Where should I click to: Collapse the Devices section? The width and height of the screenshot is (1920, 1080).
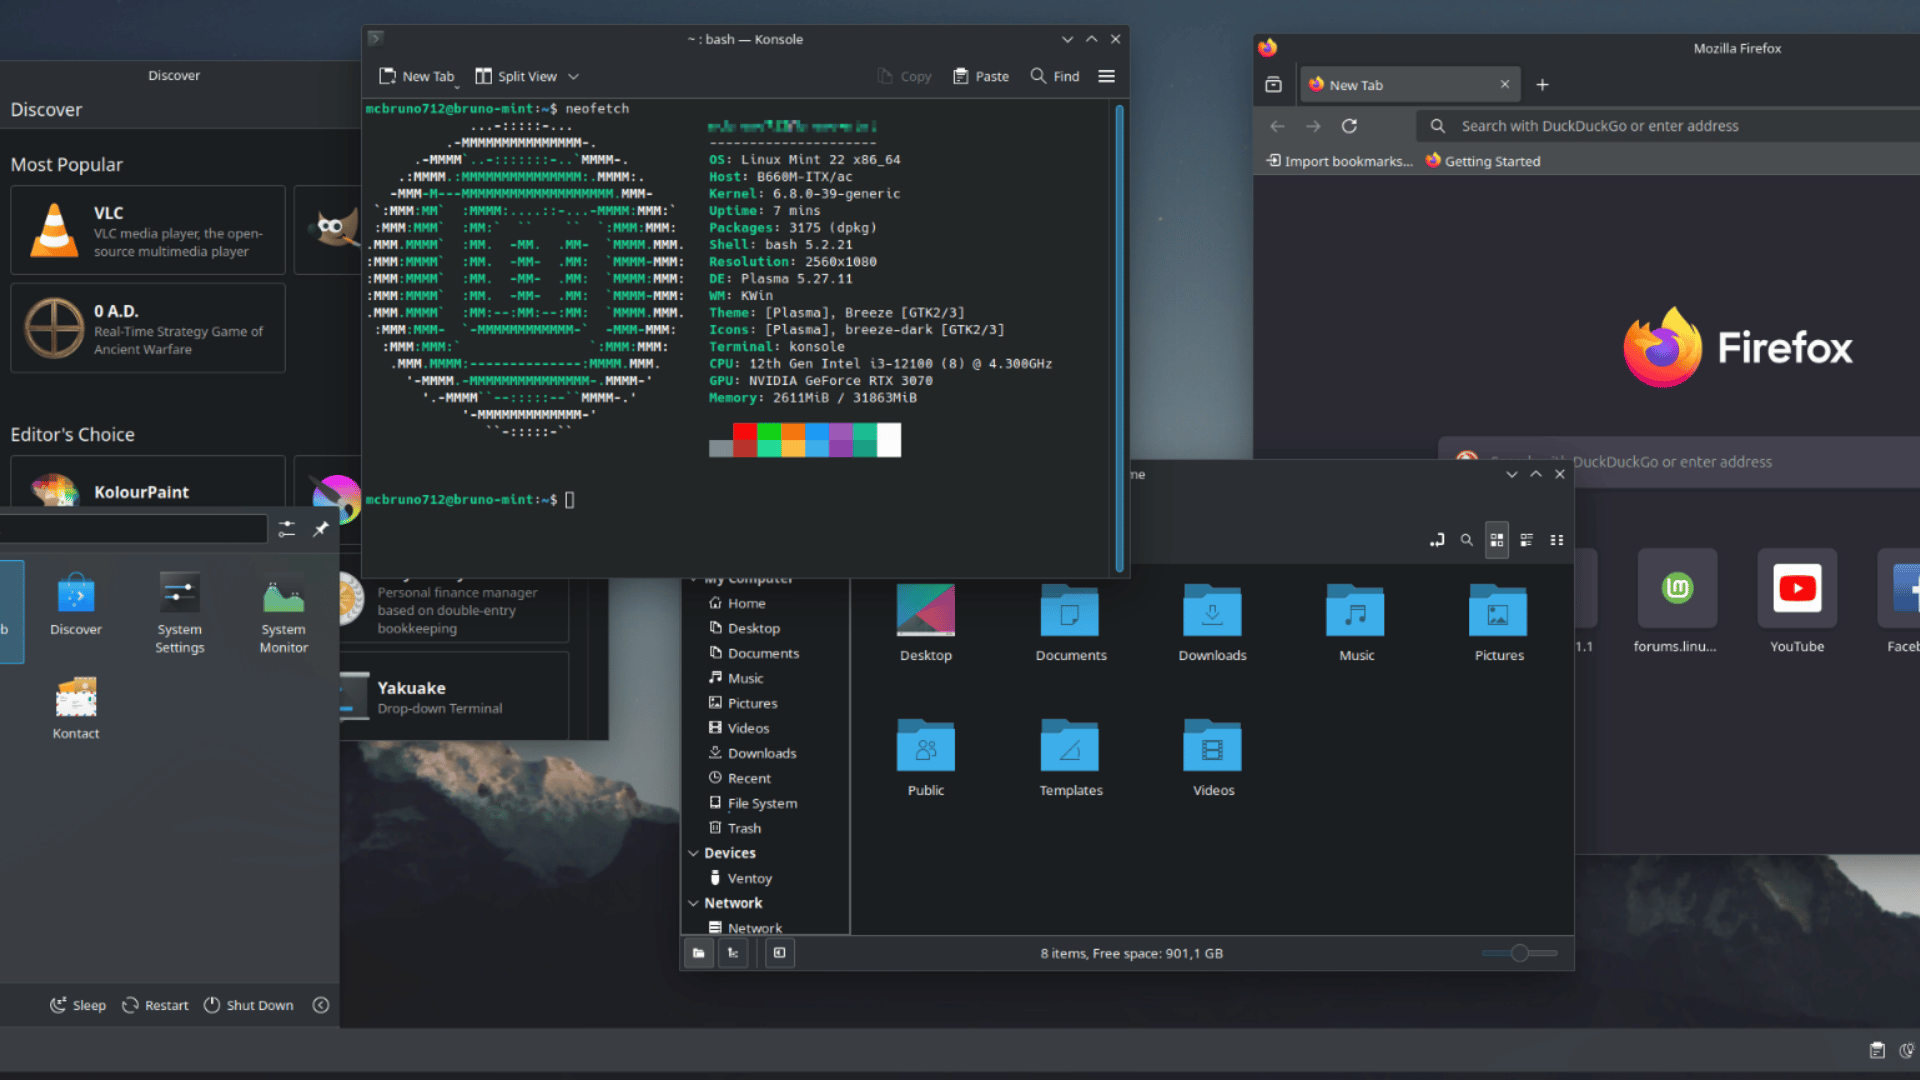coord(694,853)
